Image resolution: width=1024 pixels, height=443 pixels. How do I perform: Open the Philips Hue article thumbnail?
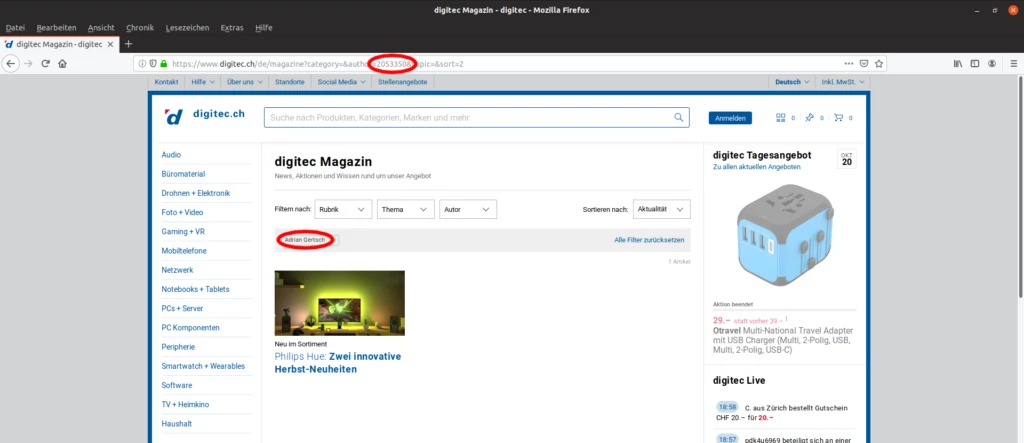[x=340, y=303]
